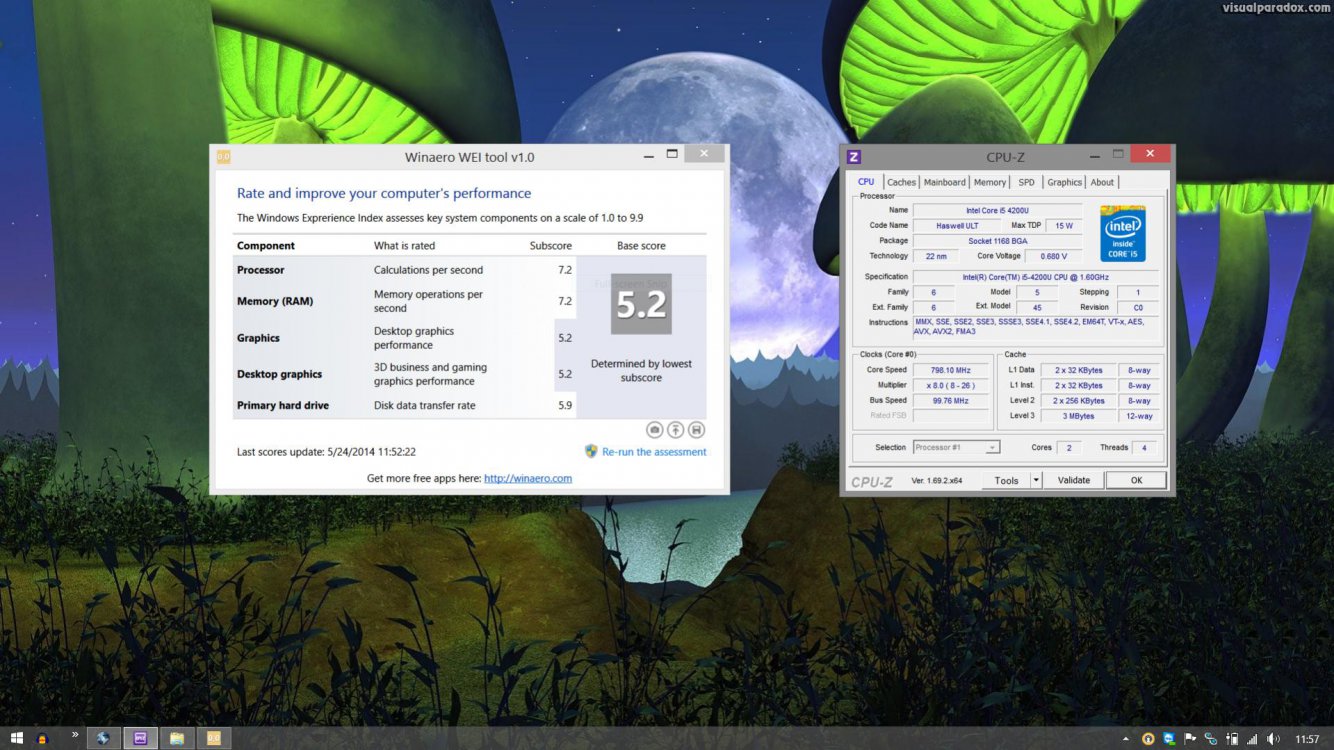
Task: Switch to the SPD tab in CPU-Z
Action: coord(1026,182)
